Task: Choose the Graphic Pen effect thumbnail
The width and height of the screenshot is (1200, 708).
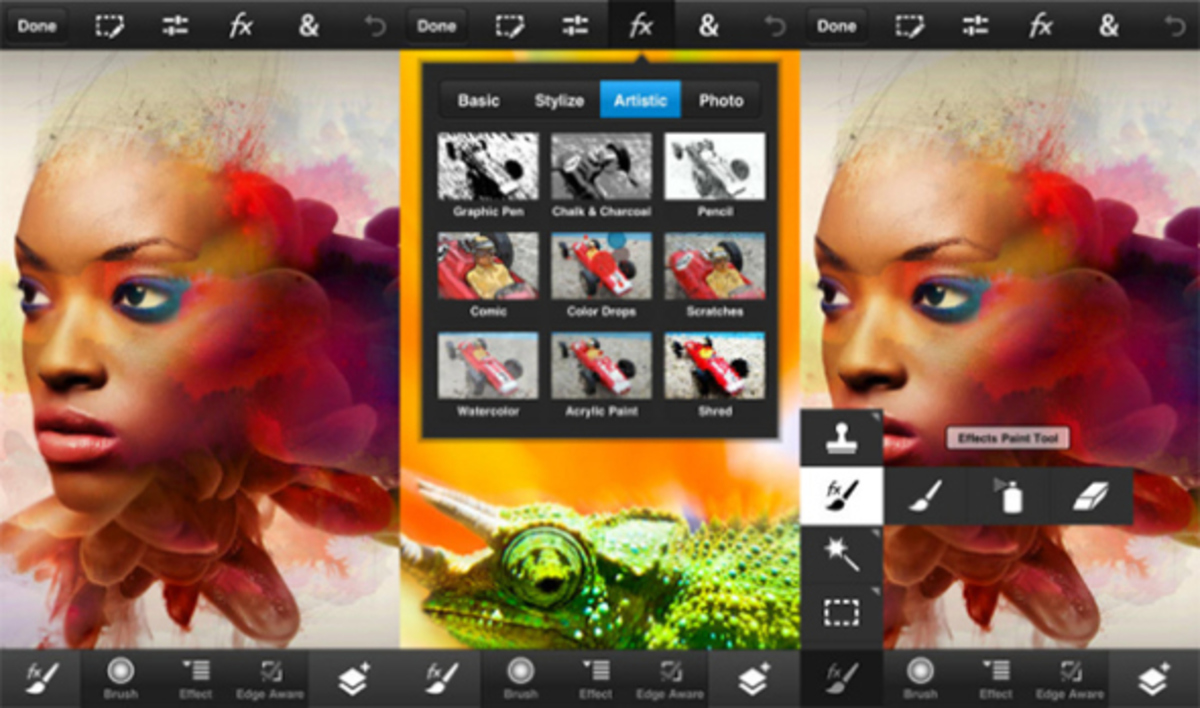Action: pyautogui.click(x=488, y=166)
